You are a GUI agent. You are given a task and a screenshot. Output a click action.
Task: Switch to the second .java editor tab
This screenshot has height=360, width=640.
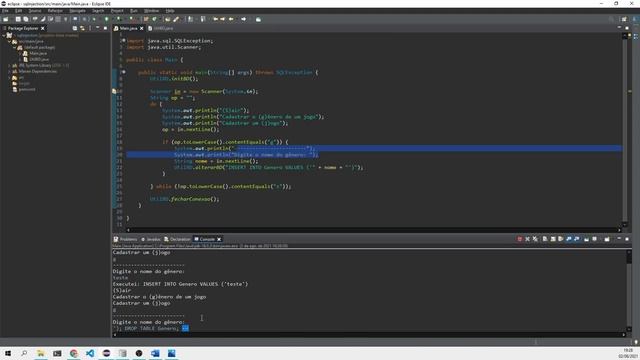[161, 28]
